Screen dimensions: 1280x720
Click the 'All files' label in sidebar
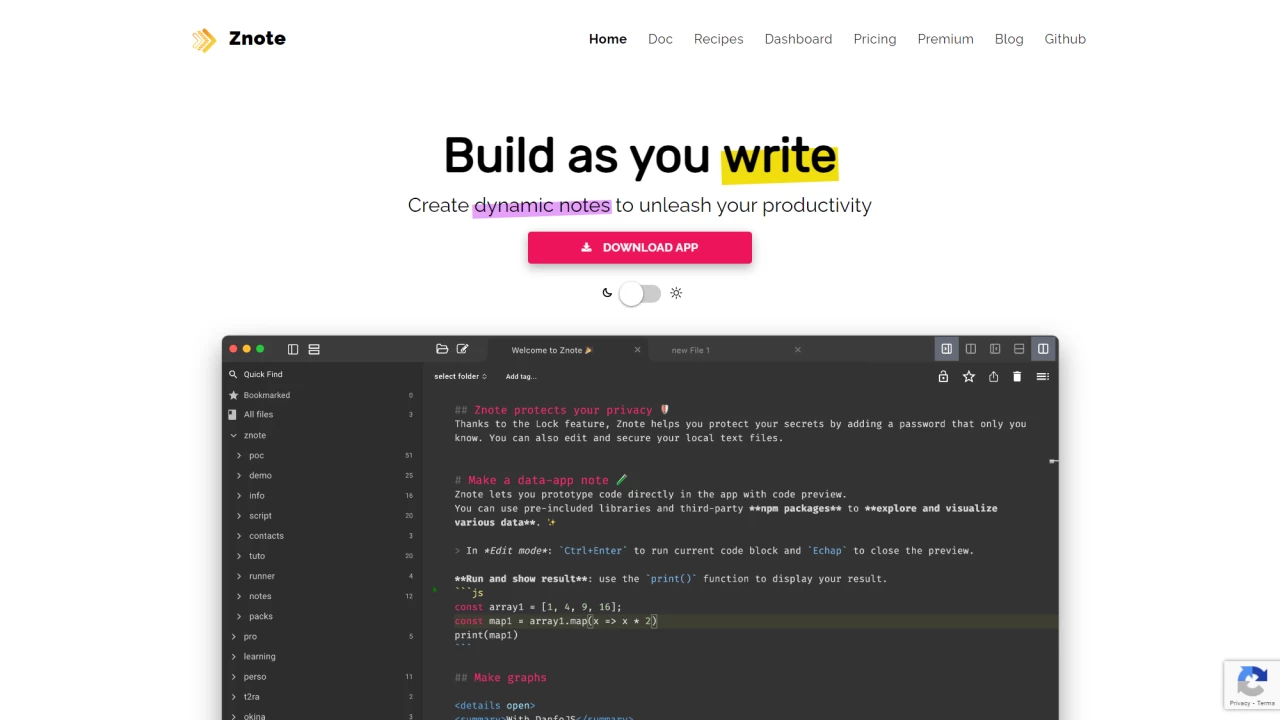[258, 414]
